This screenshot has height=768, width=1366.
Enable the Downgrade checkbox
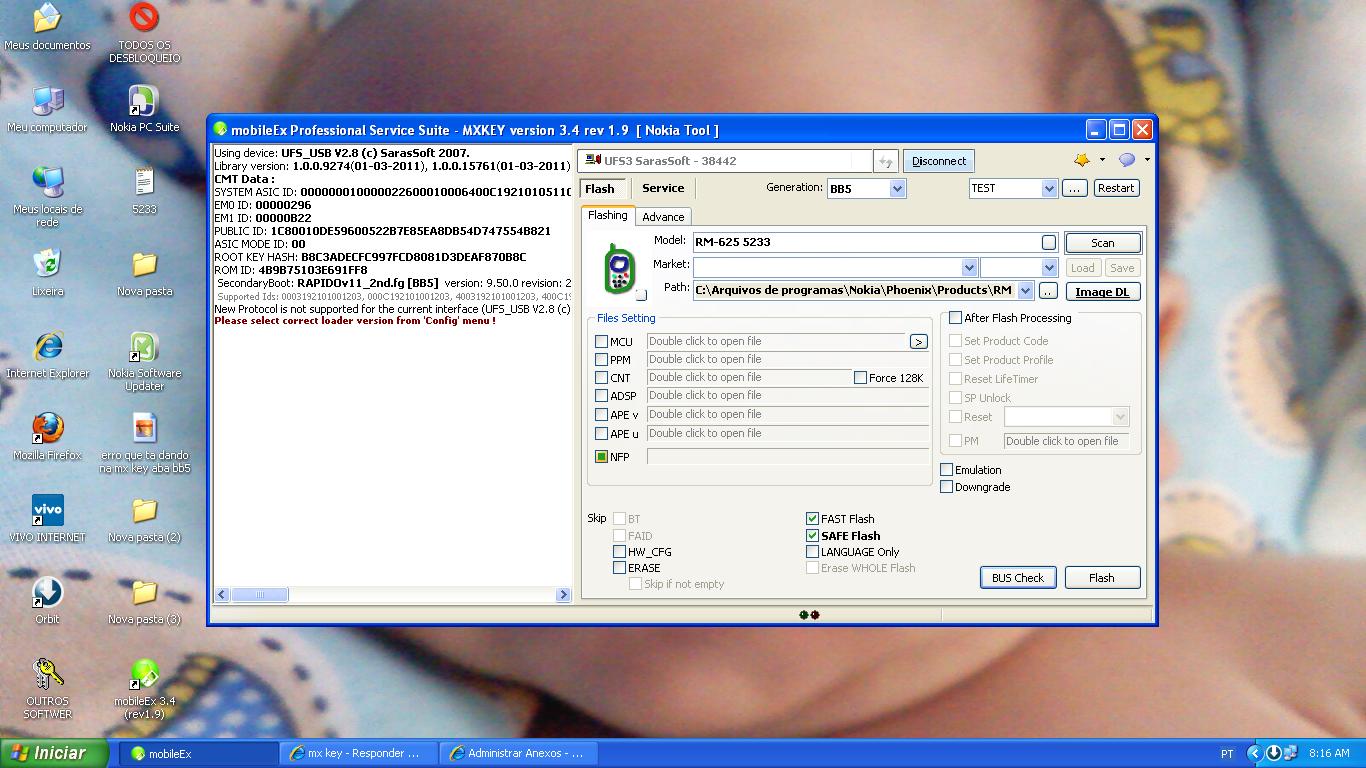(x=946, y=487)
